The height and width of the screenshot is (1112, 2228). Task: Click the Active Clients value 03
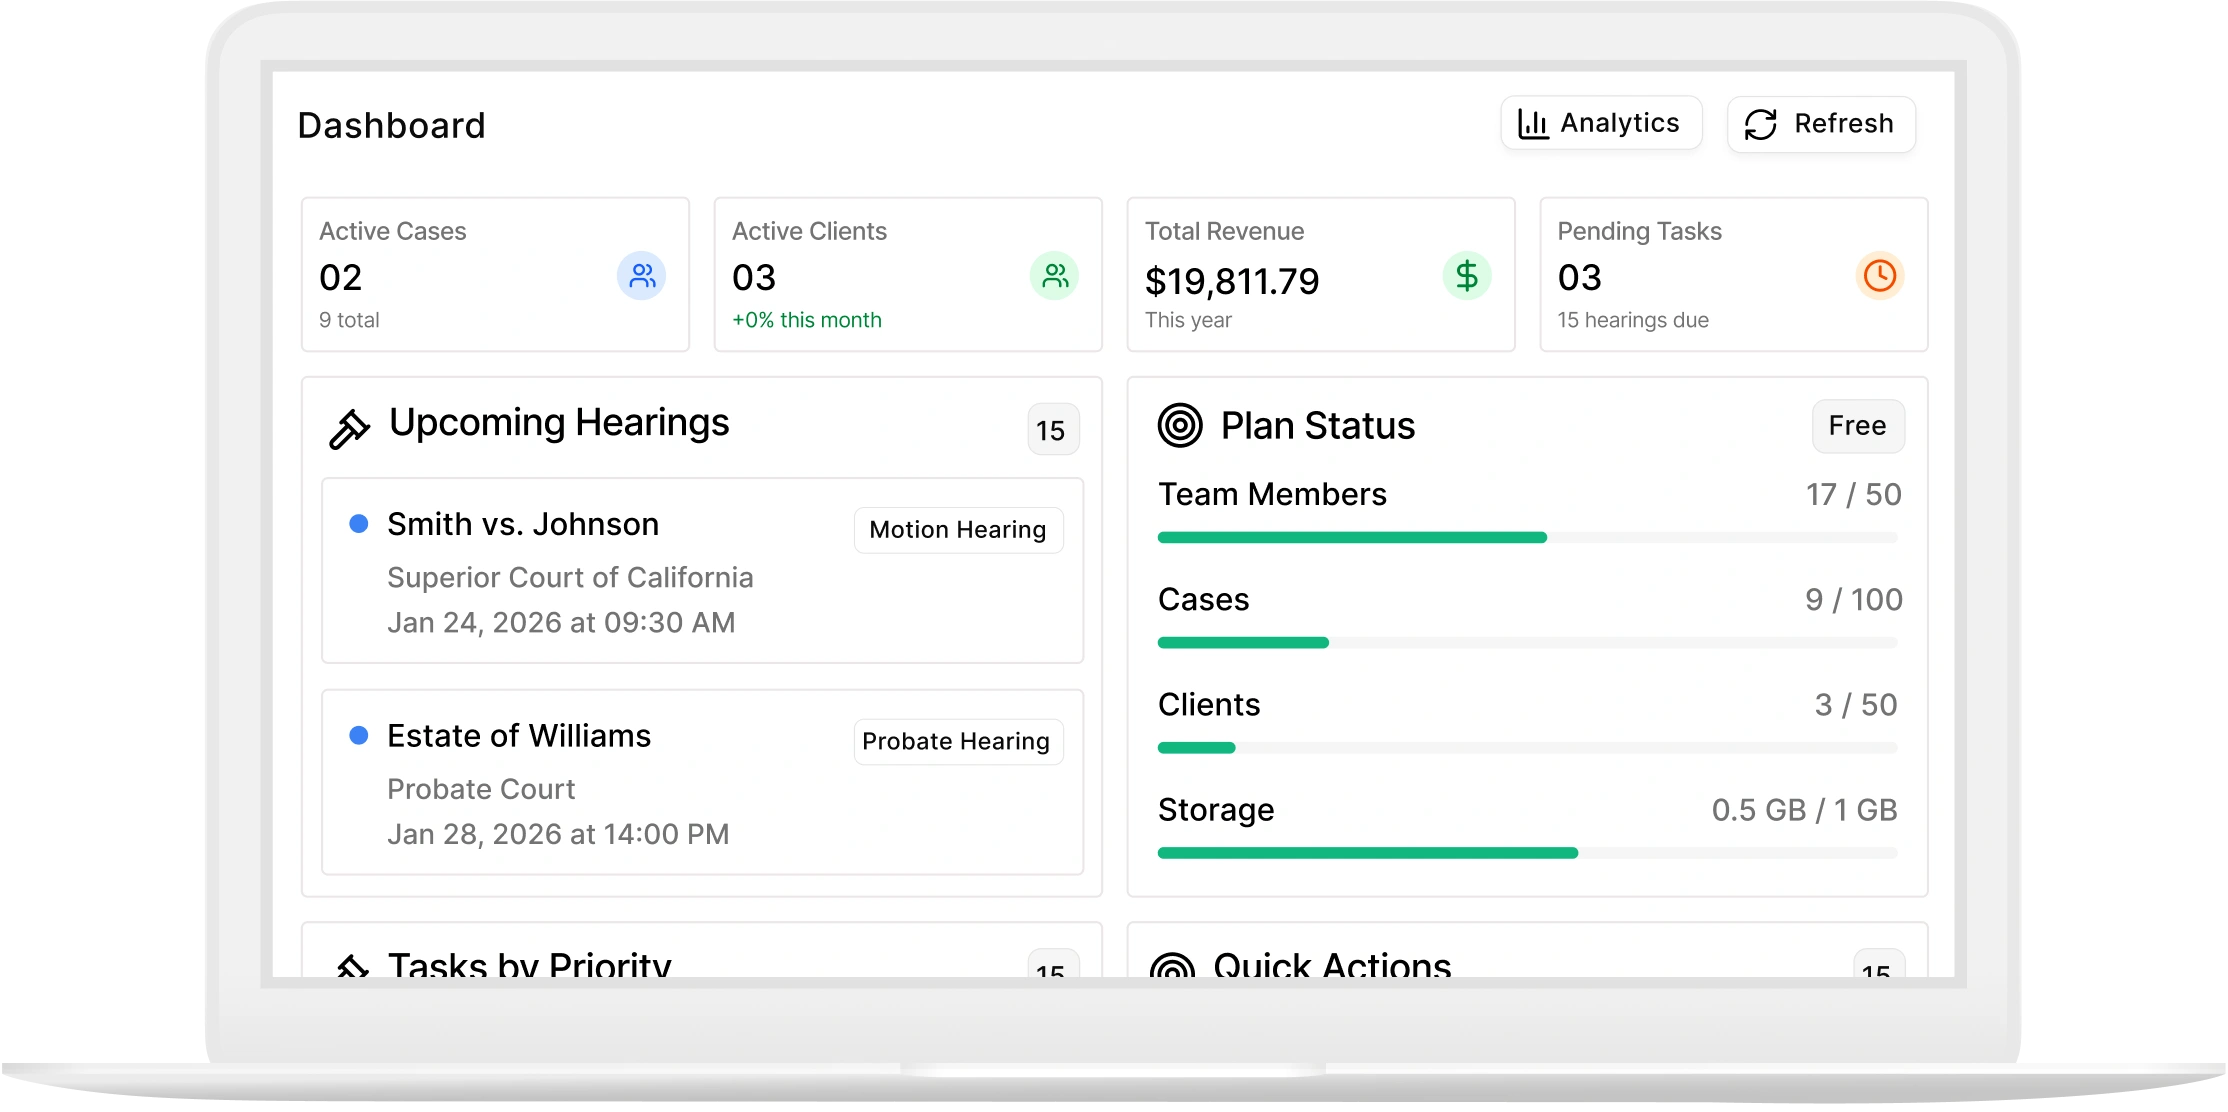[754, 278]
